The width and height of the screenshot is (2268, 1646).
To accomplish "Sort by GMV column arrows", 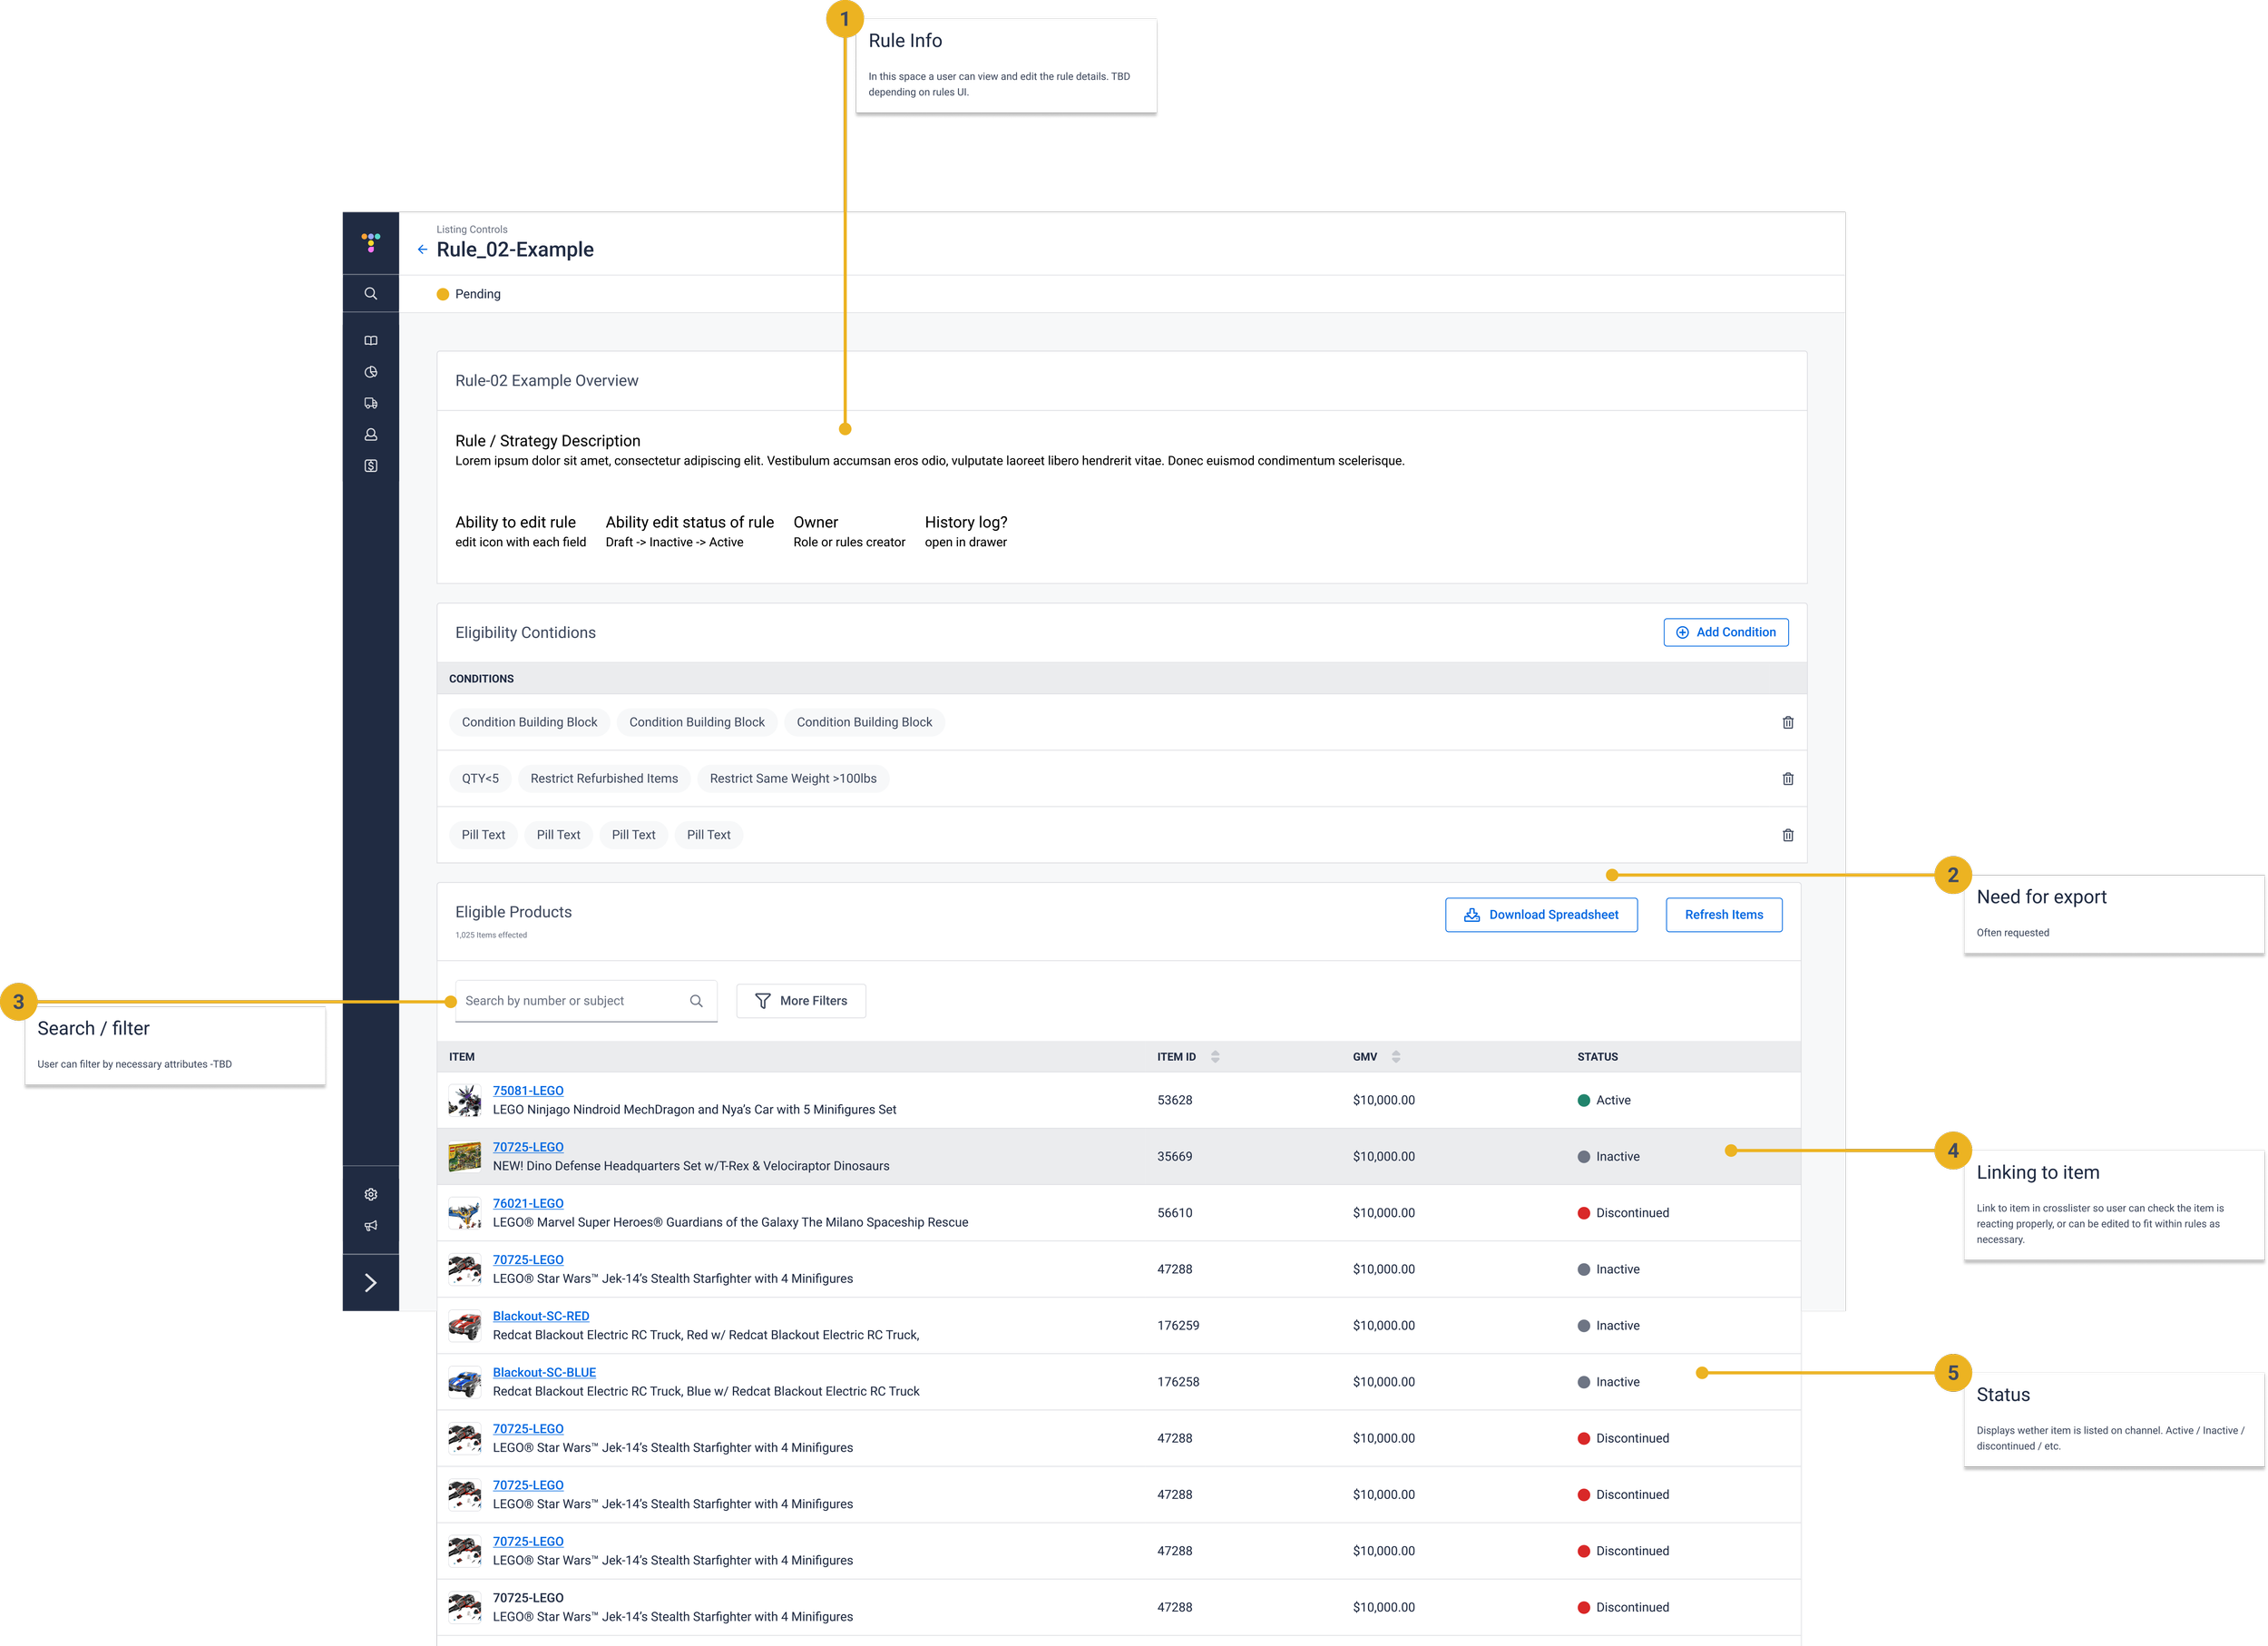I will point(1395,1057).
